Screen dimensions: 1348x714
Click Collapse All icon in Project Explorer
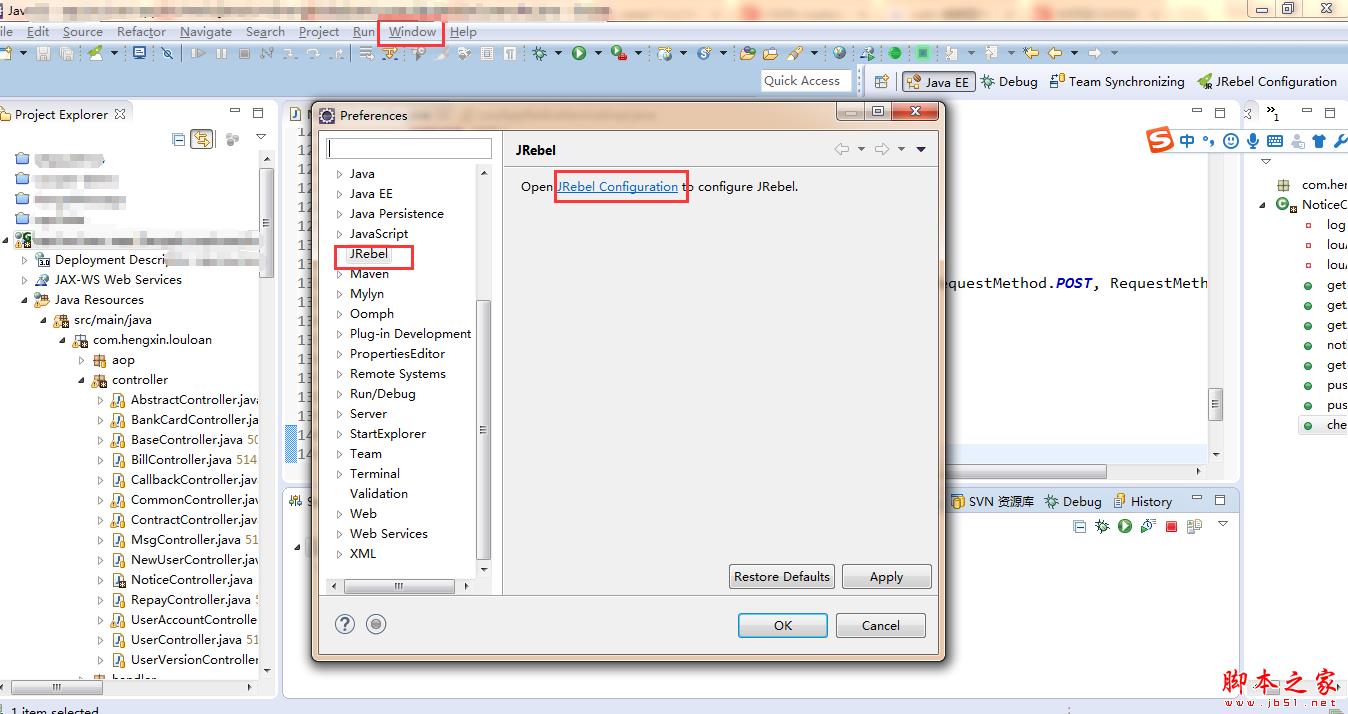pyautogui.click(x=179, y=139)
